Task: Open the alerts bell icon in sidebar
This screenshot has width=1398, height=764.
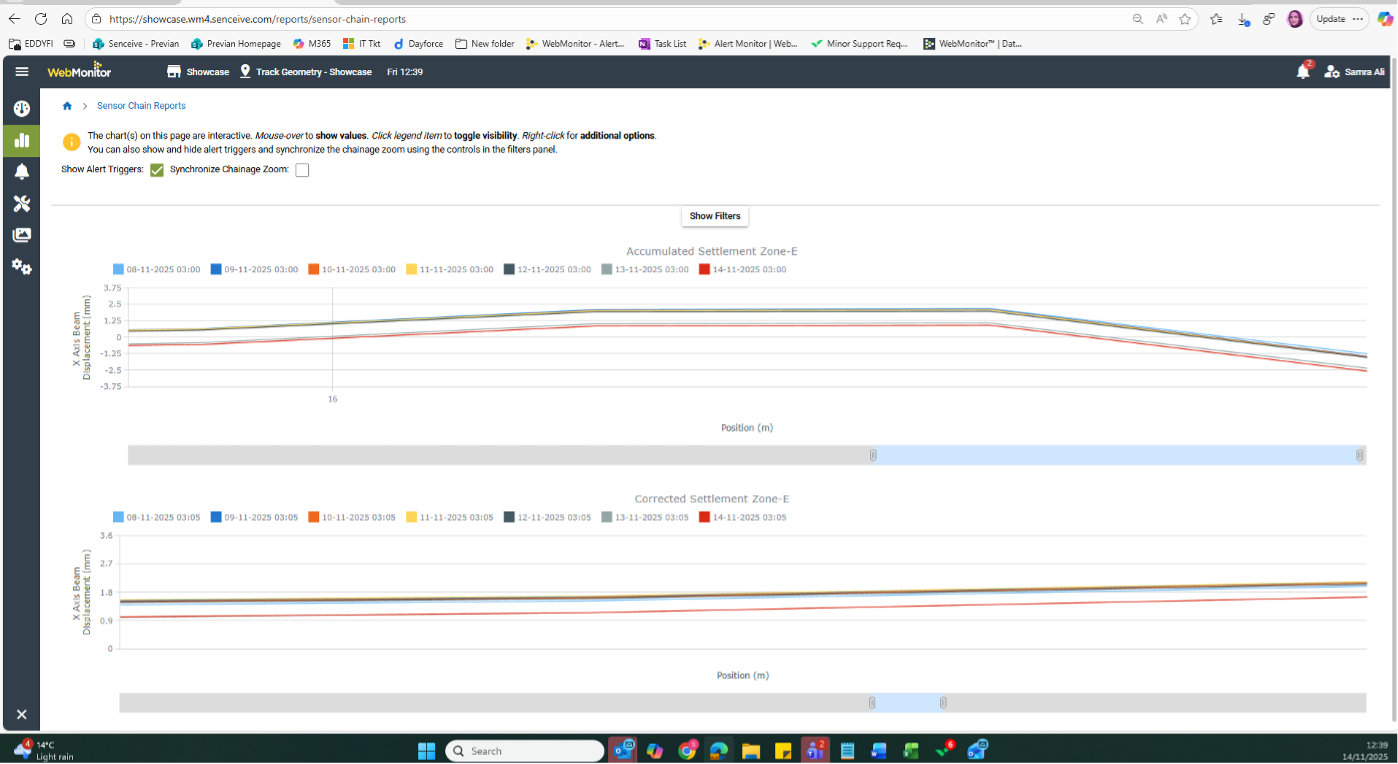Action: pyautogui.click(x=21, y=172)
